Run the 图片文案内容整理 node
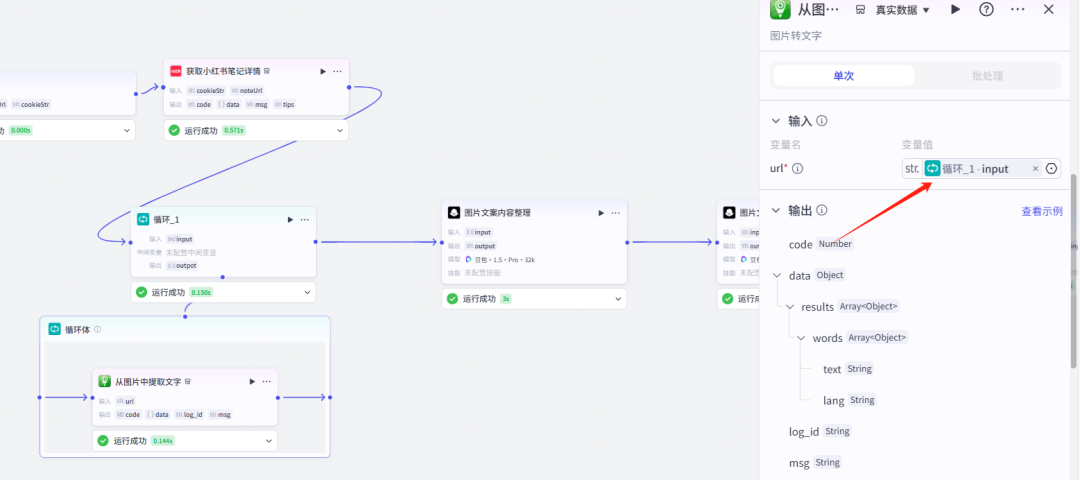 (601, 213)
